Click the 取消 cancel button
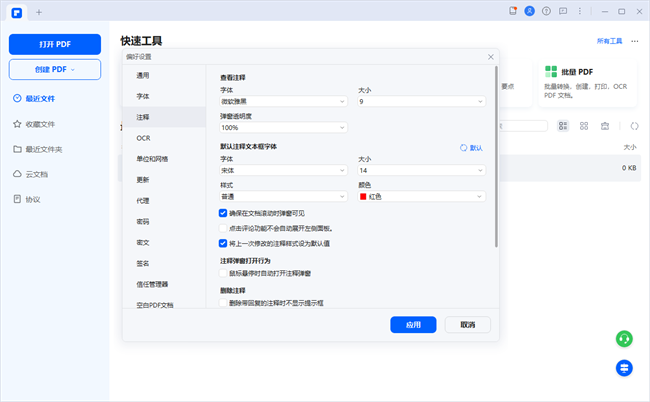Screen dimensions: 650x402 tap(467, 324)
